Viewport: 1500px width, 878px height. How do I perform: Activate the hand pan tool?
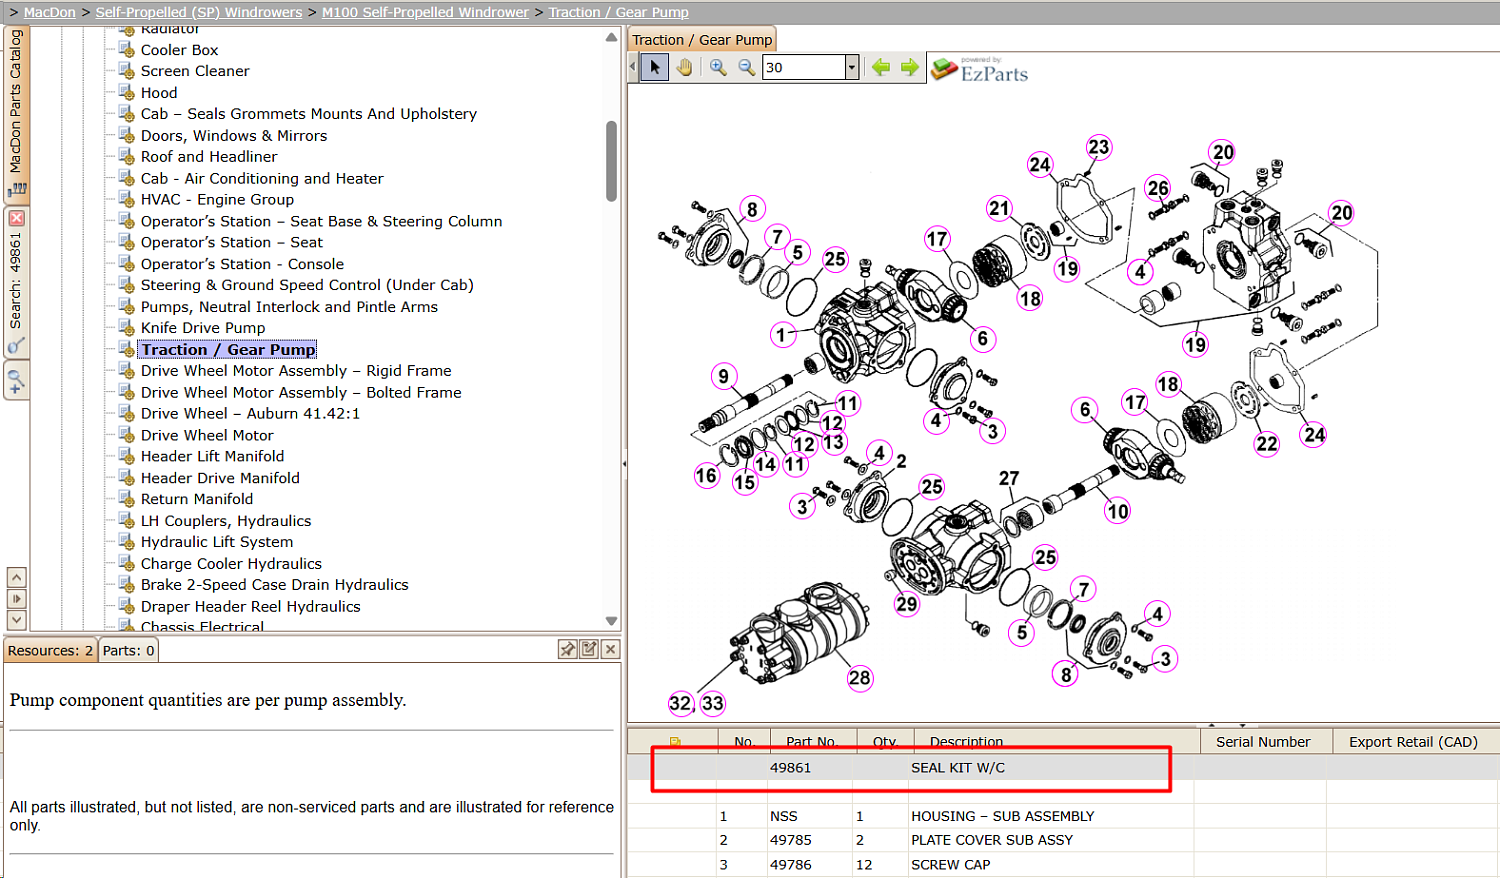click(684, 67)
